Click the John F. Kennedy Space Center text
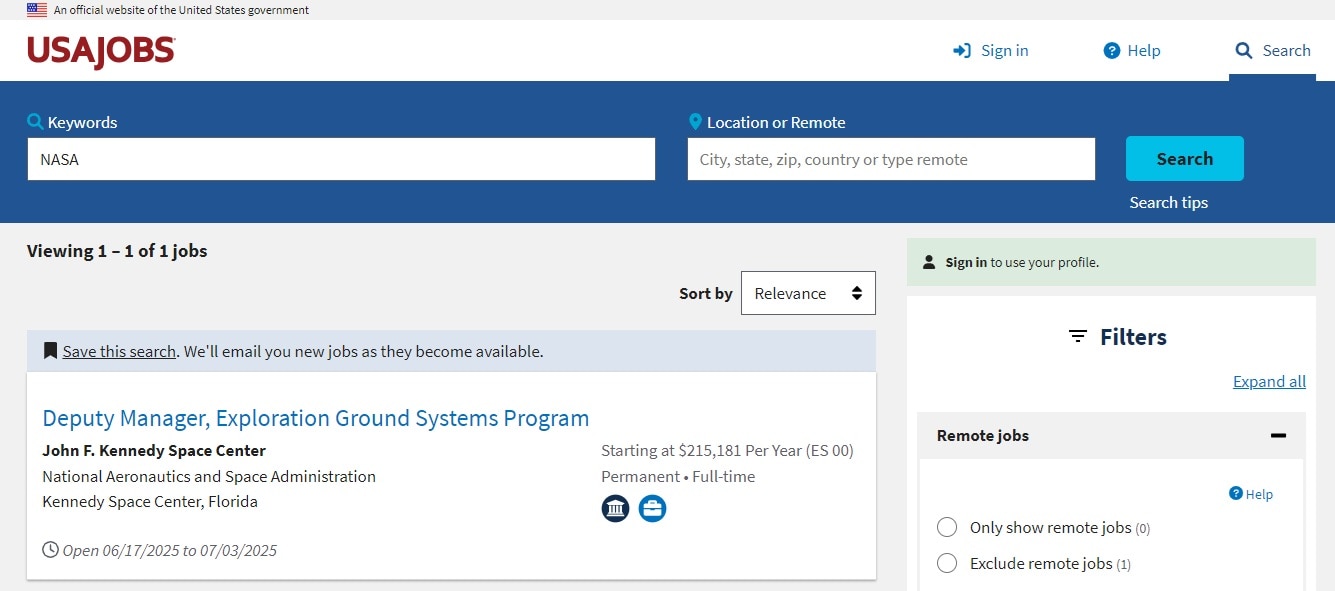The image size is (1335, 591). point(154,450)
